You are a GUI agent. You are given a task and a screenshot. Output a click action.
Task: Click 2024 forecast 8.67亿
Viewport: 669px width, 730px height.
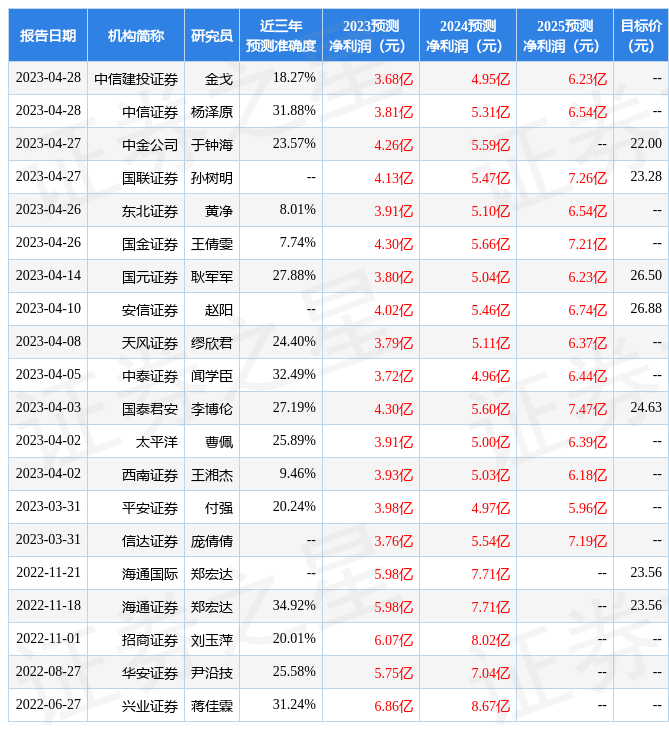point(491,707)
